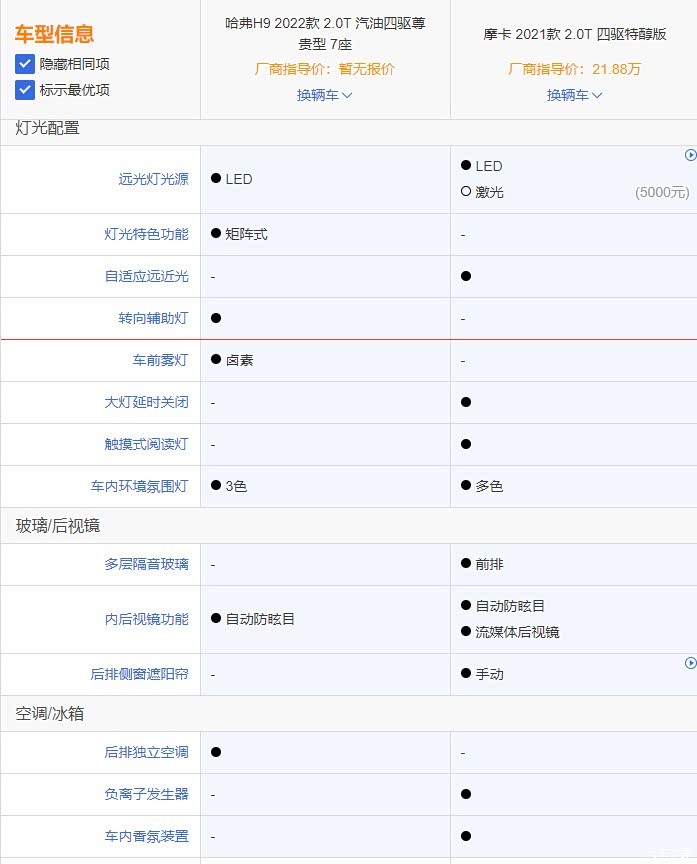Click 自动防眩目 value in 哈弗H9 column
Image resolution: width=697 pixels, height=864 pixels.
point(260,619)
